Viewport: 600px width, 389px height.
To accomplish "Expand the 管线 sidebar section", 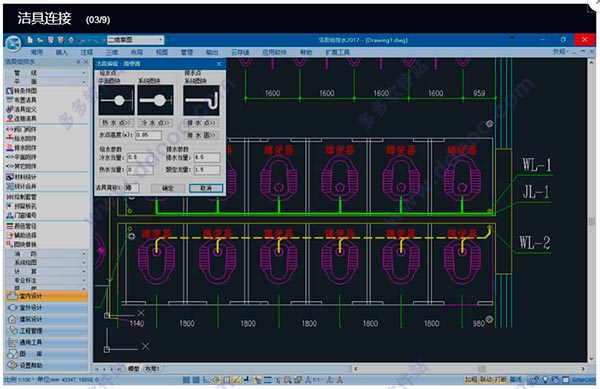I will [47, 73].
